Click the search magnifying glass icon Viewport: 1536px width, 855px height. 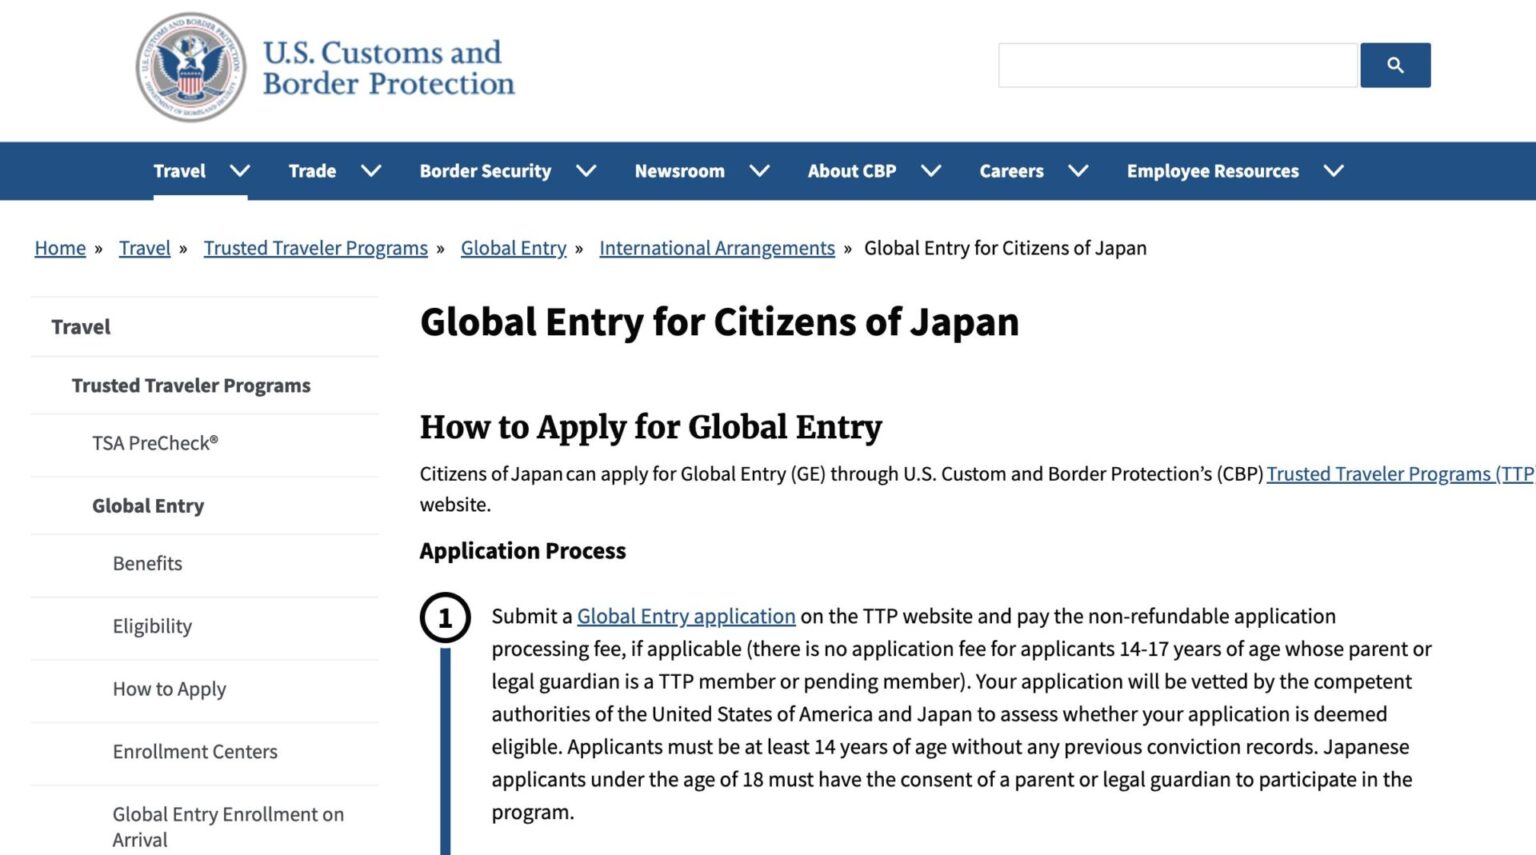pyautogui.click(x=1395, y=64)
